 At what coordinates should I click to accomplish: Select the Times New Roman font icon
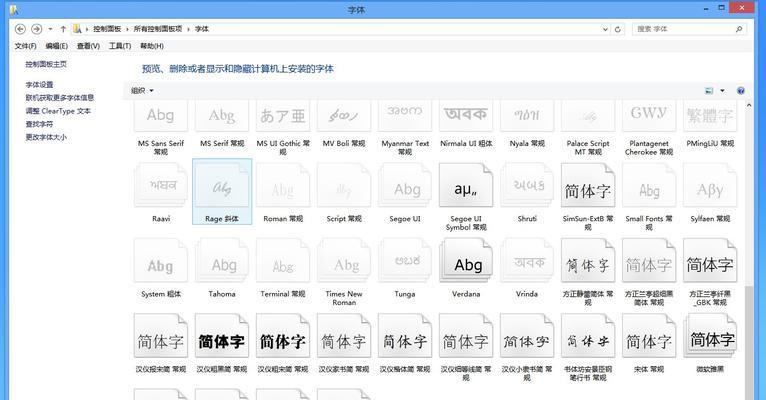[x=344, y=261]
